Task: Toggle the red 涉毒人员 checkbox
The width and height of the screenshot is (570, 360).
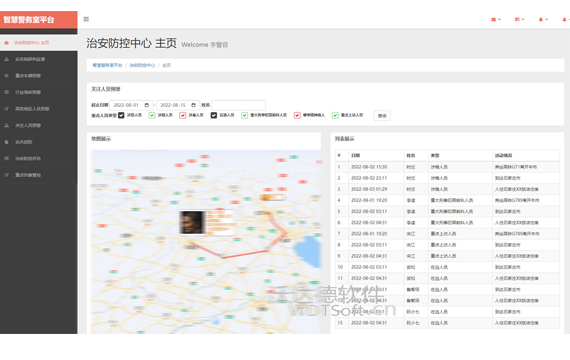Action: click(182, 115)
